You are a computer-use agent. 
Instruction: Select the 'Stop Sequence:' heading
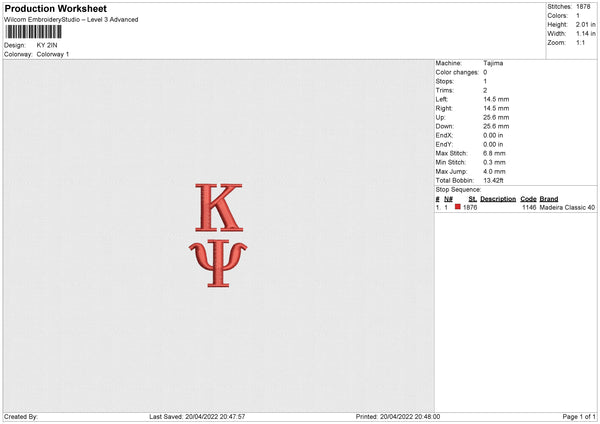click(x=458, y=190)
